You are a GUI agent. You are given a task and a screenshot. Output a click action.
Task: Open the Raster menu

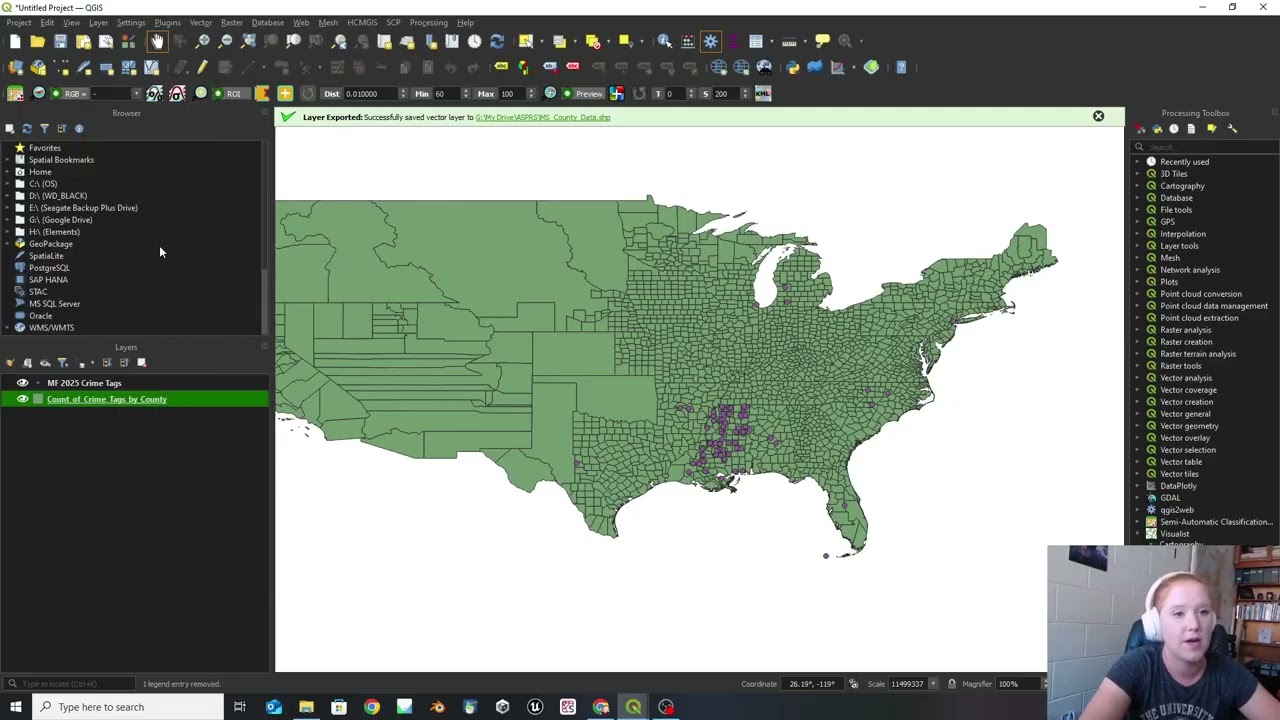pyautogui.click(x=232, y=22)
